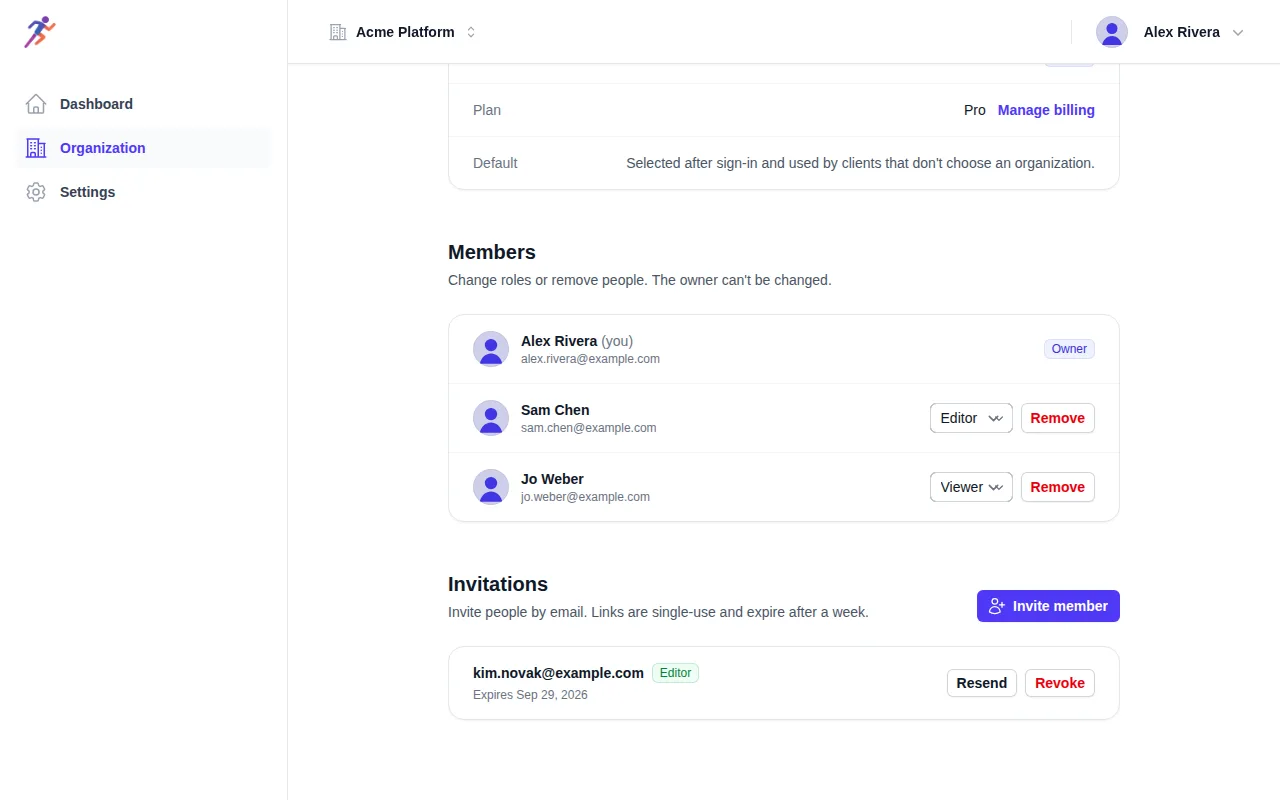This screenshot has height=800, width=1280.
Task: Click the text kim.novak@example.com
Action: point(558,673)
